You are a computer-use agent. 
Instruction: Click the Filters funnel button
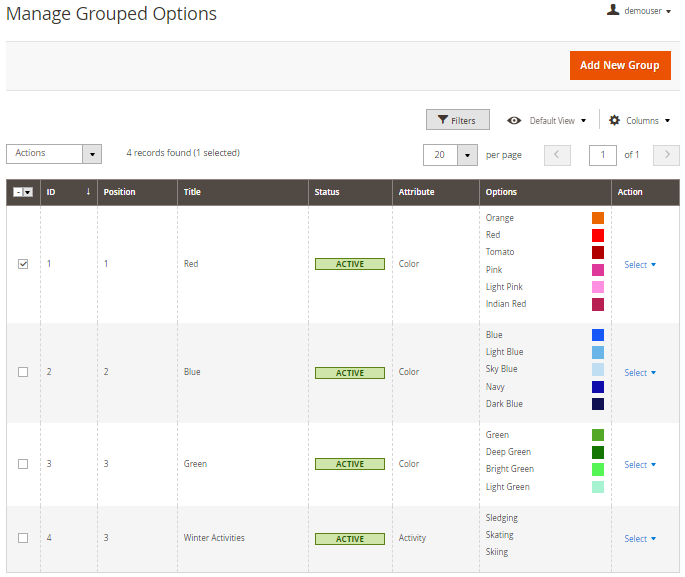[457, 120]
